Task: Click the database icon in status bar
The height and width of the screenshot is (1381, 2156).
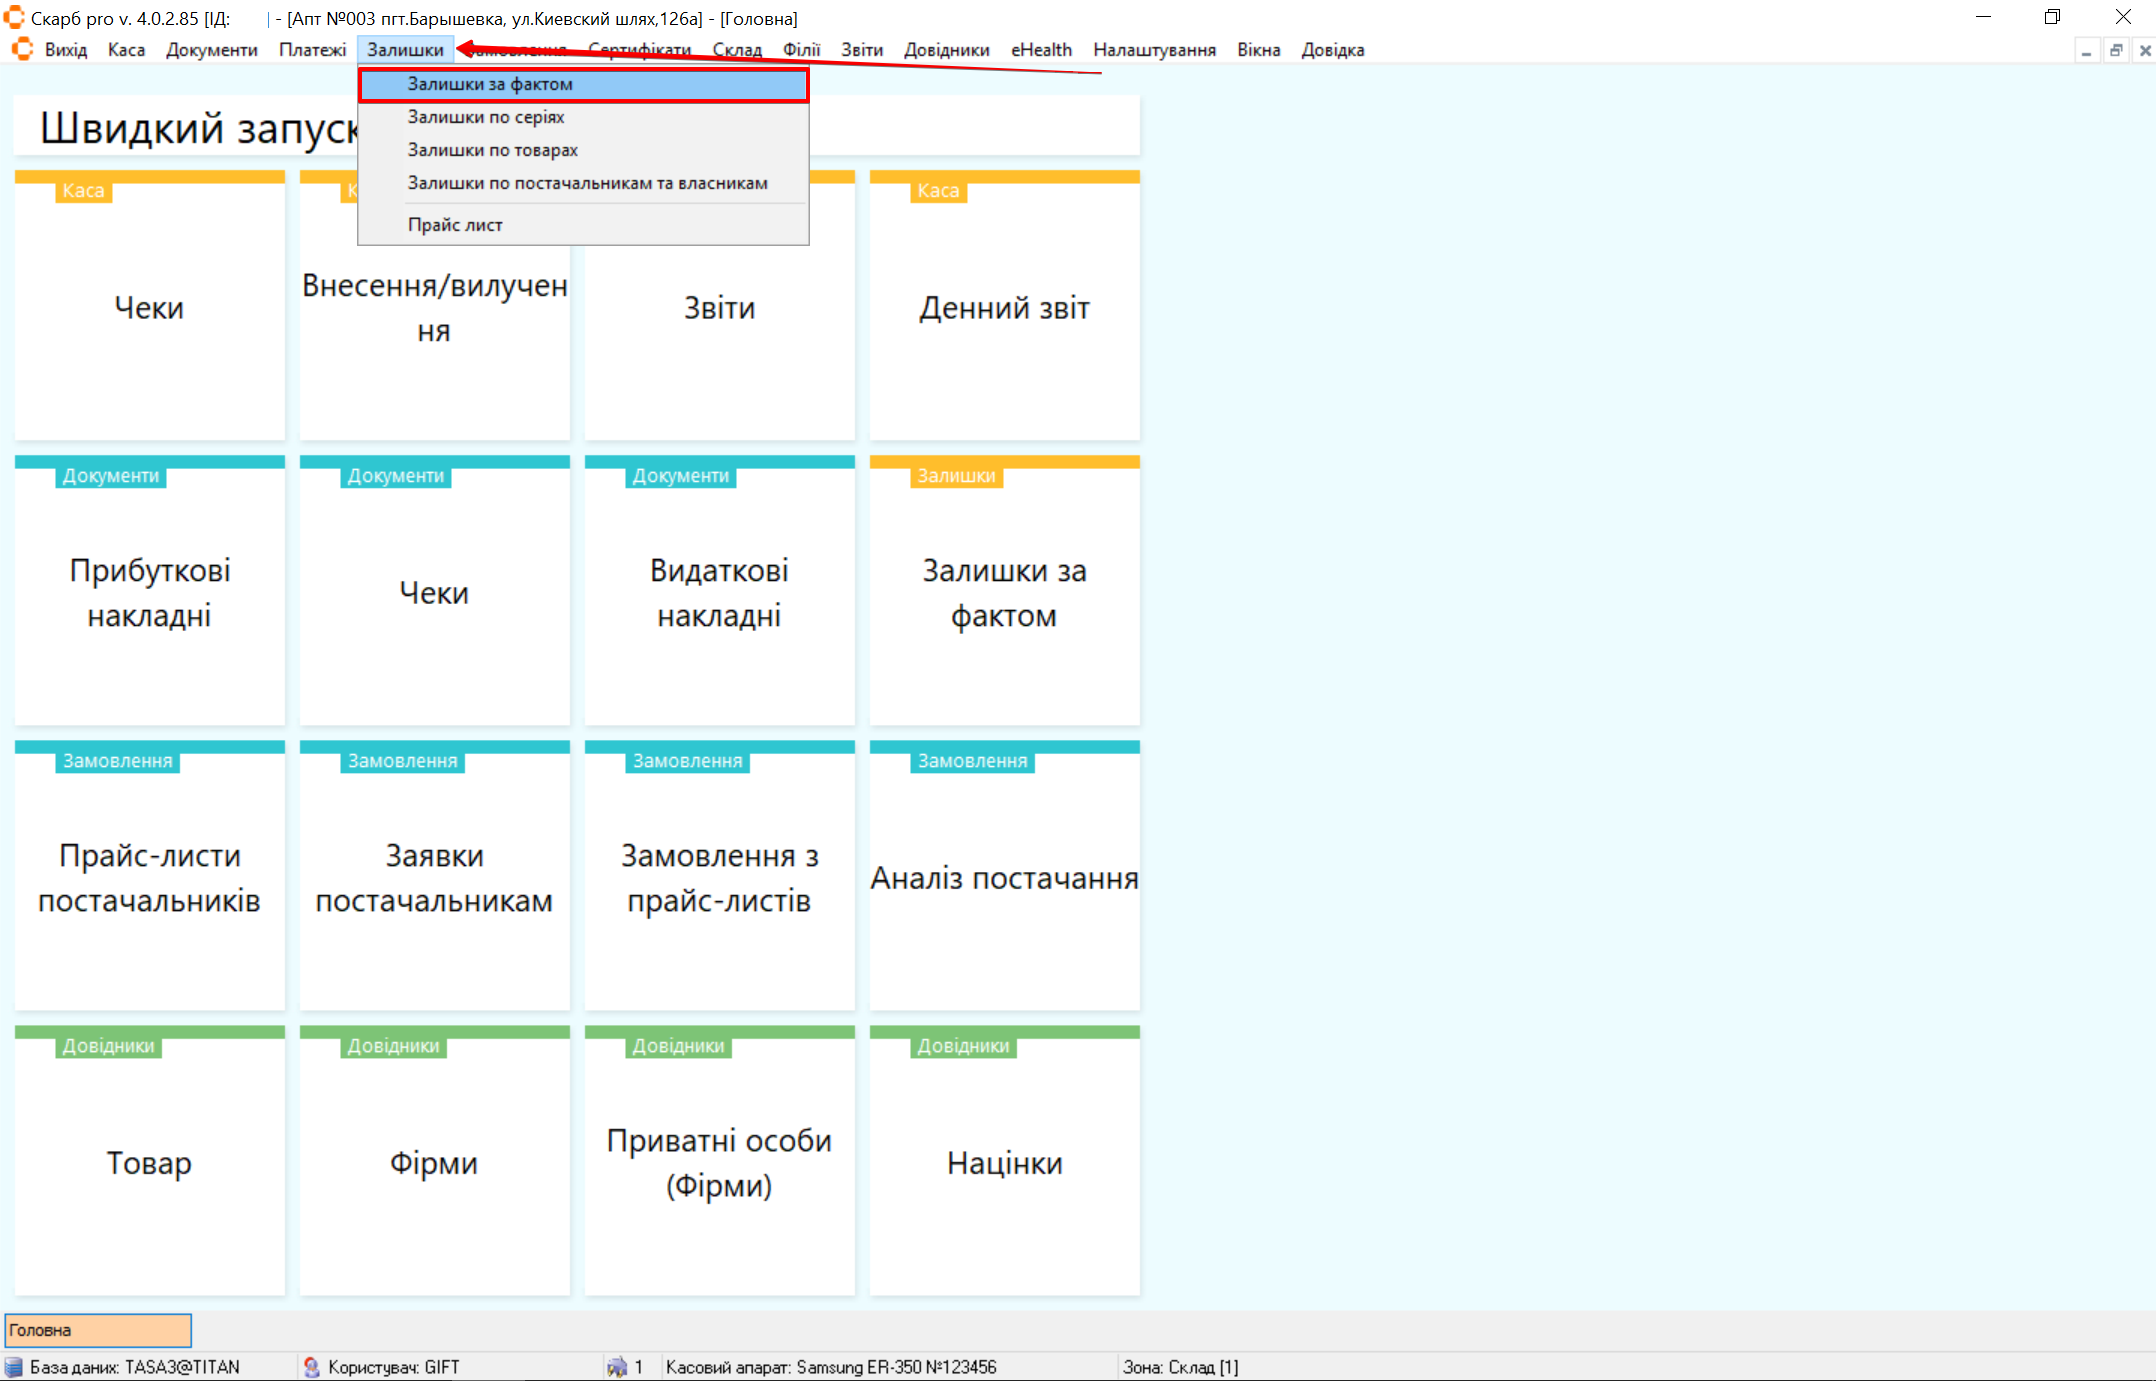Action: coord(14,1367)
